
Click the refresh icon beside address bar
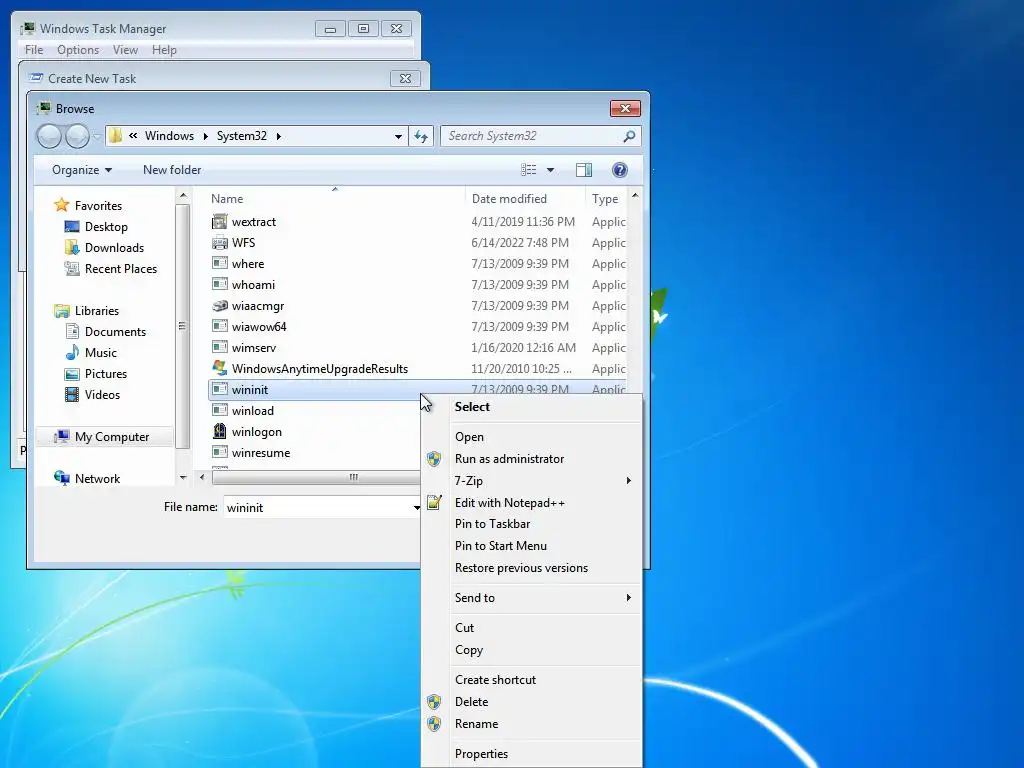click(x=421, y=136)
